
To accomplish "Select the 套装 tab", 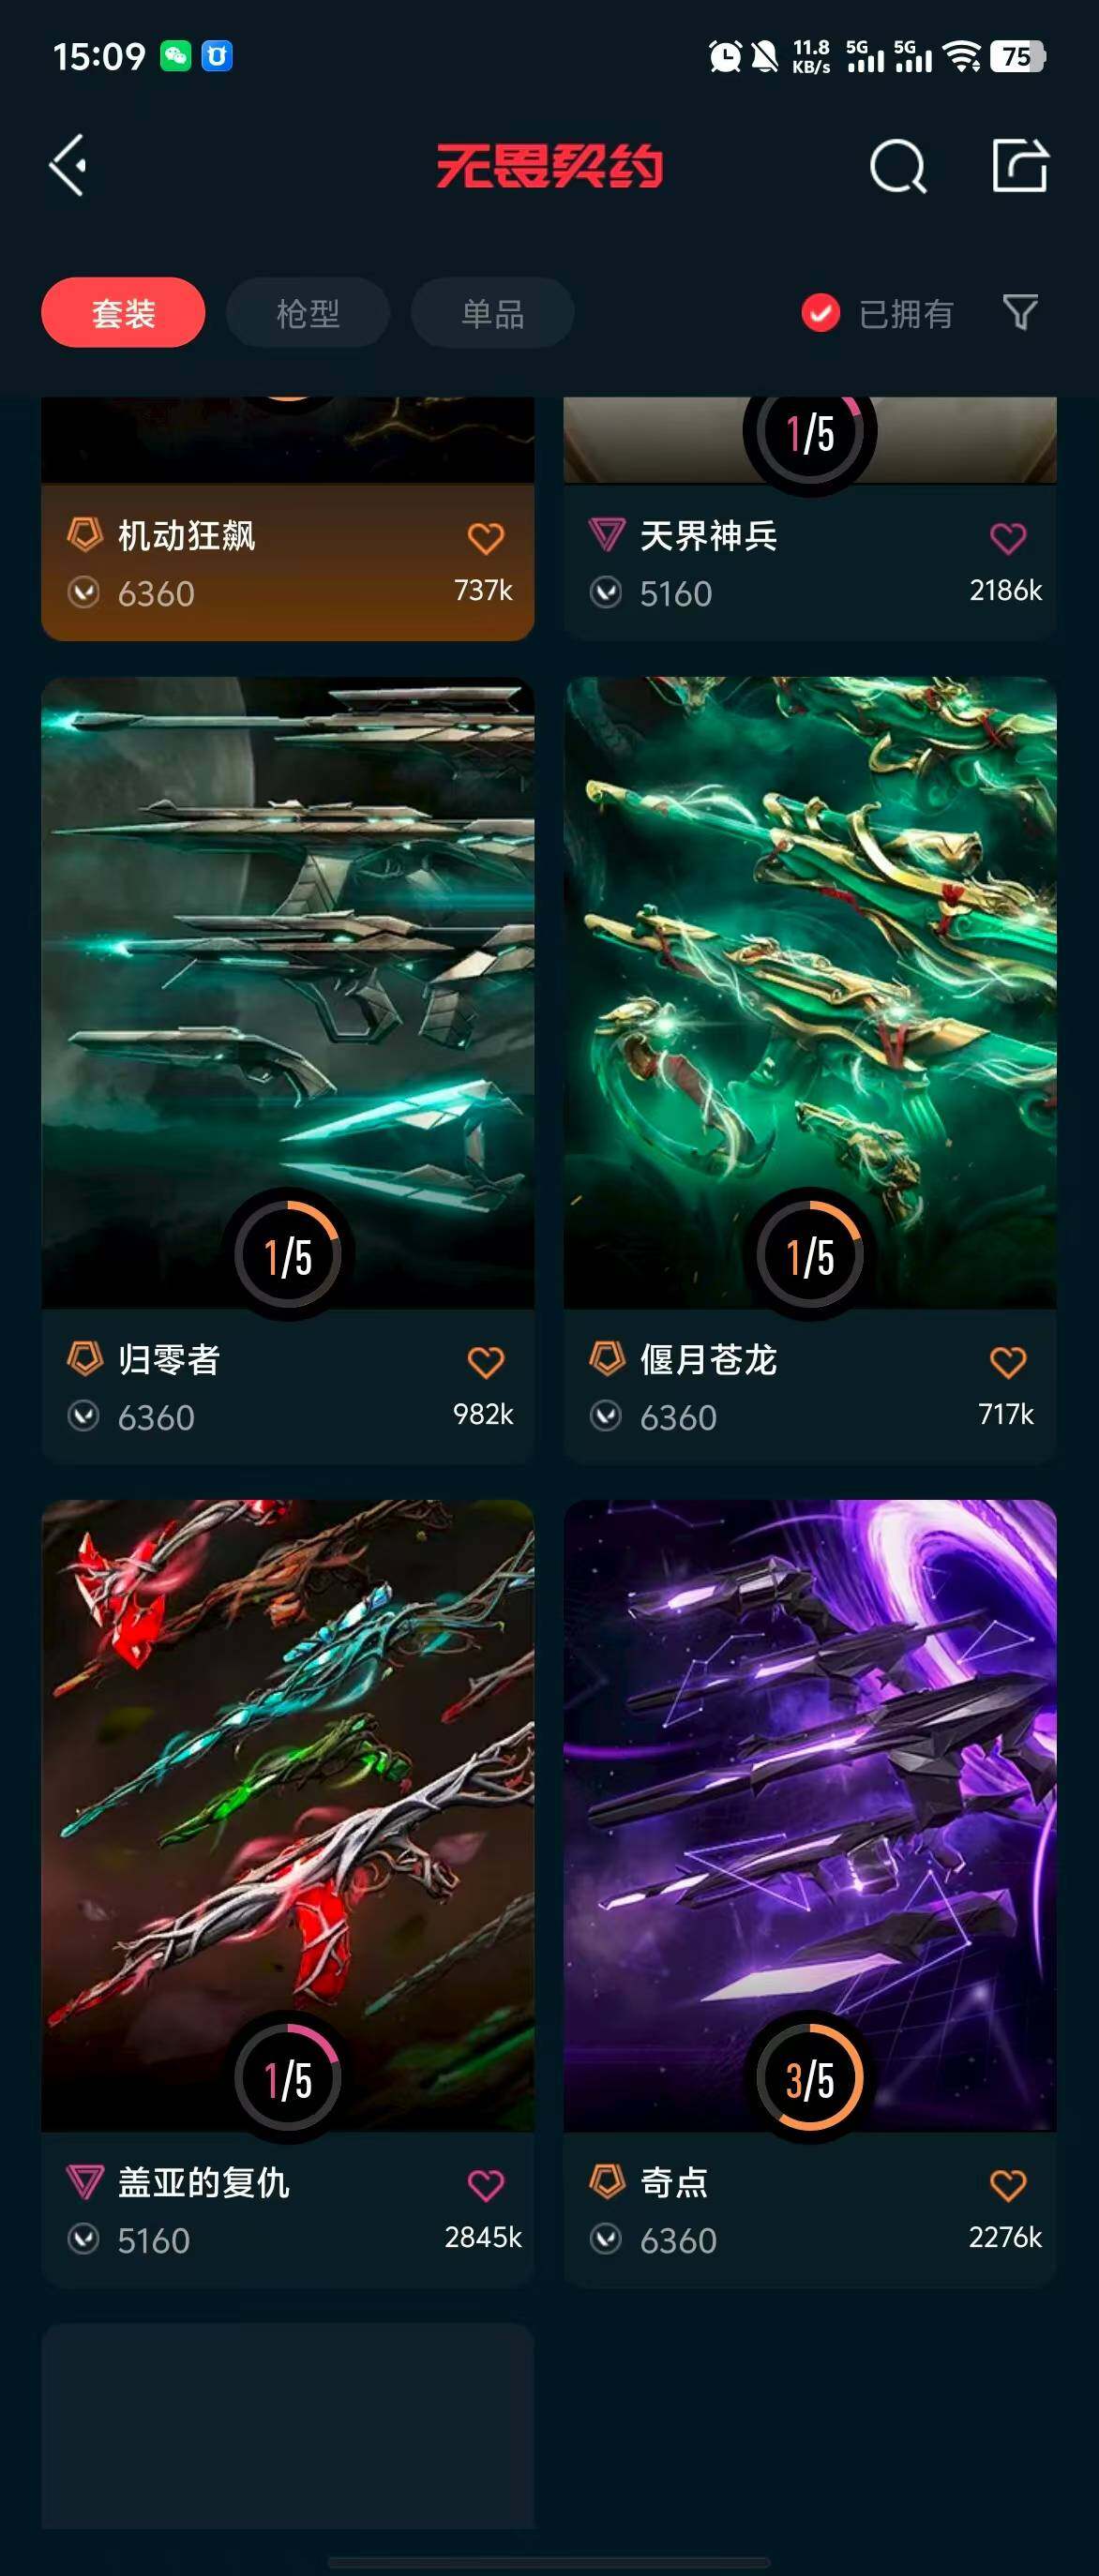I will [123, 313].
